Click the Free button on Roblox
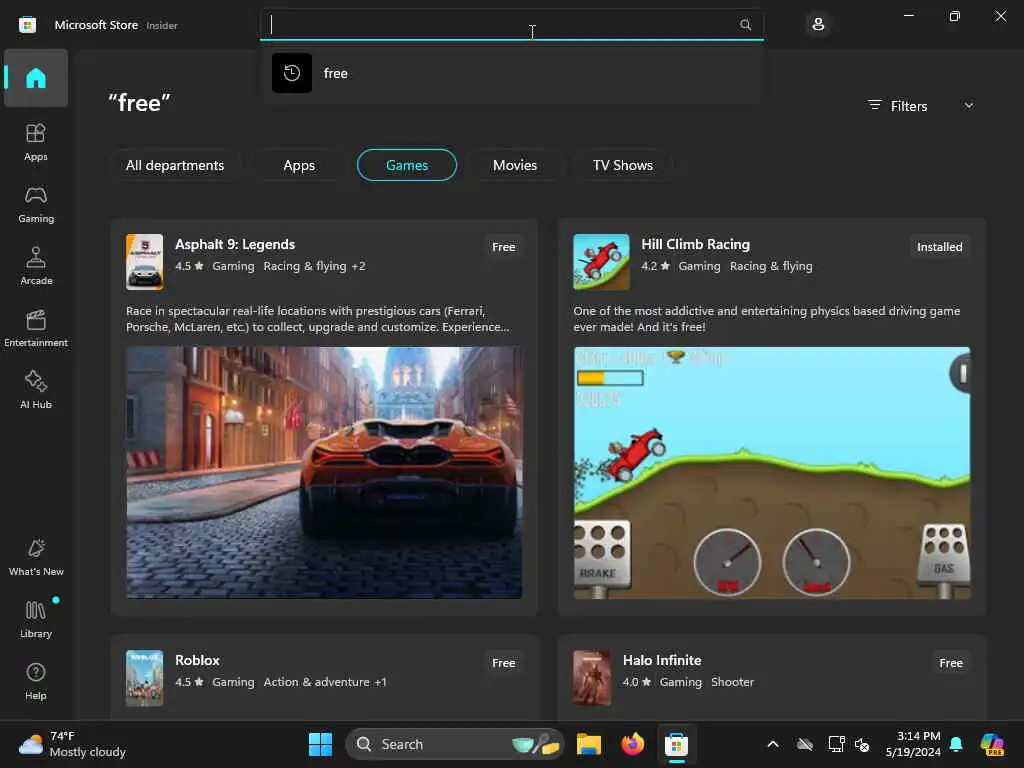This screenshot has width=1024, height=768. pyautogui.click(x=504, y=663)
